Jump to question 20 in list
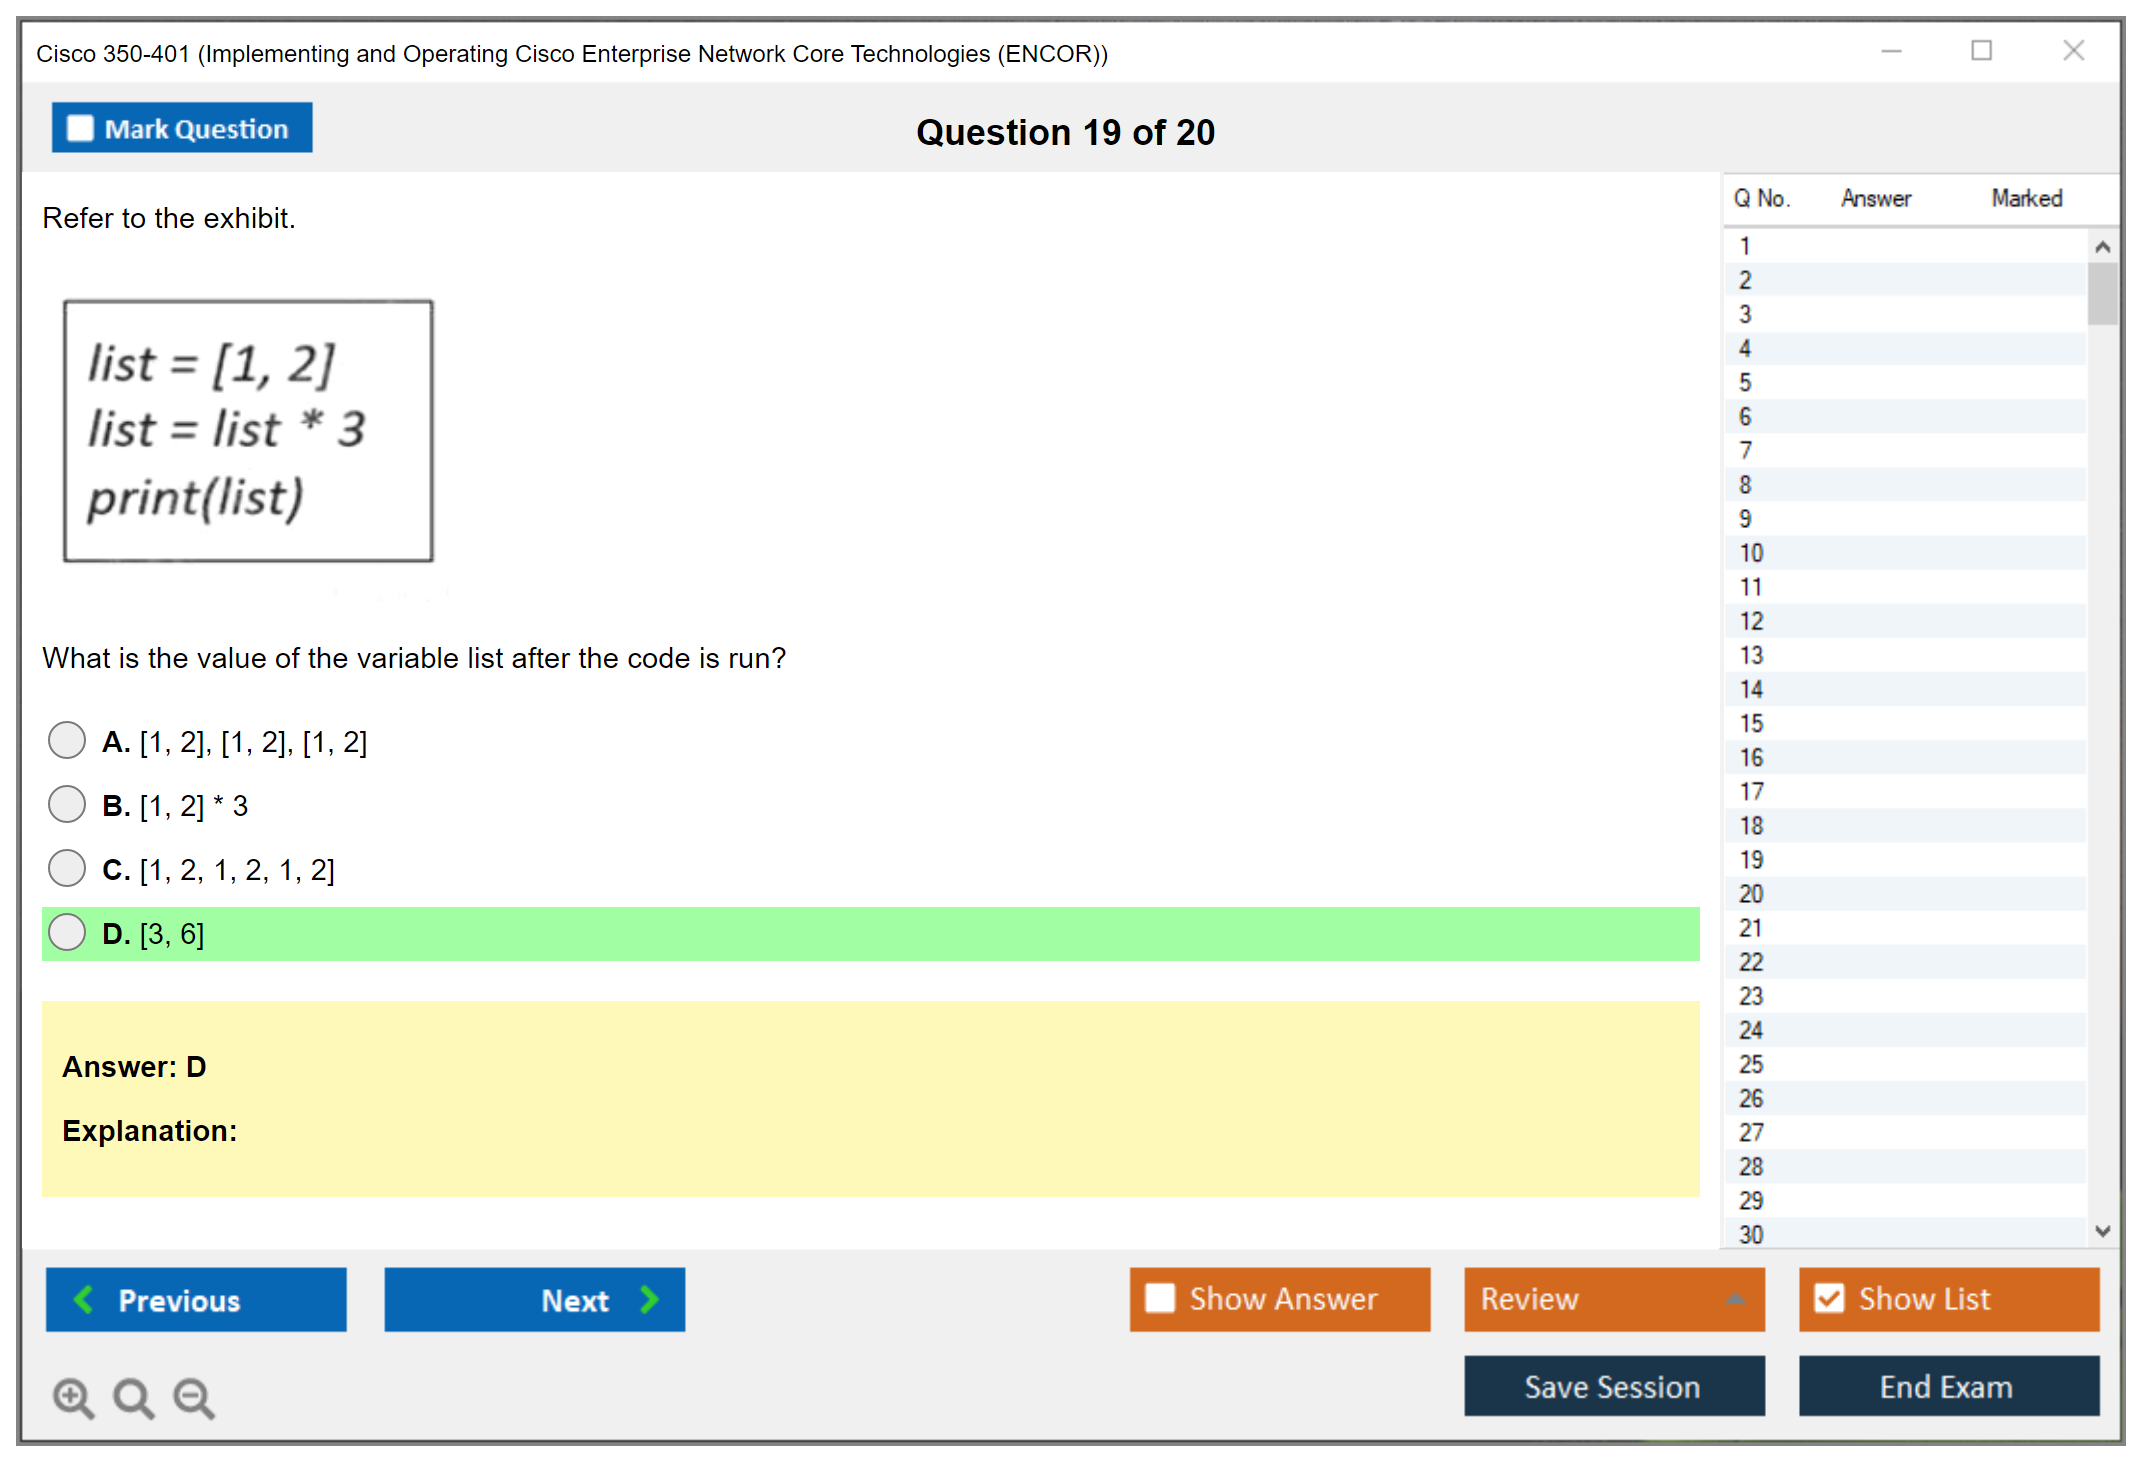The width and height of the screenshot is (2150, 1470). click(1751, 894)
